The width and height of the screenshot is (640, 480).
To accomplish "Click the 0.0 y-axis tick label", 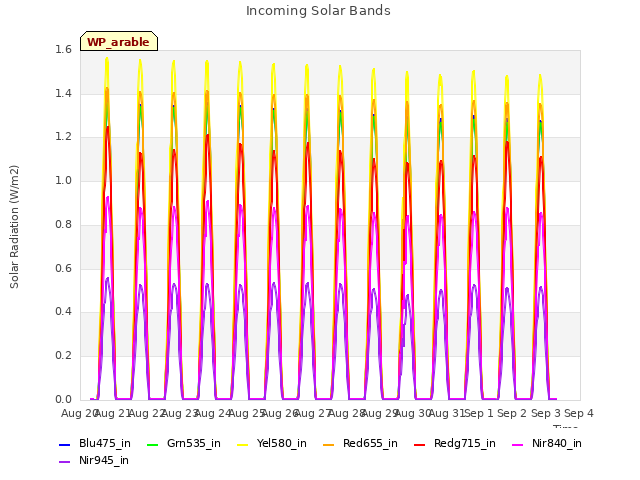I will pyautogui.click(x=63, y=399).
